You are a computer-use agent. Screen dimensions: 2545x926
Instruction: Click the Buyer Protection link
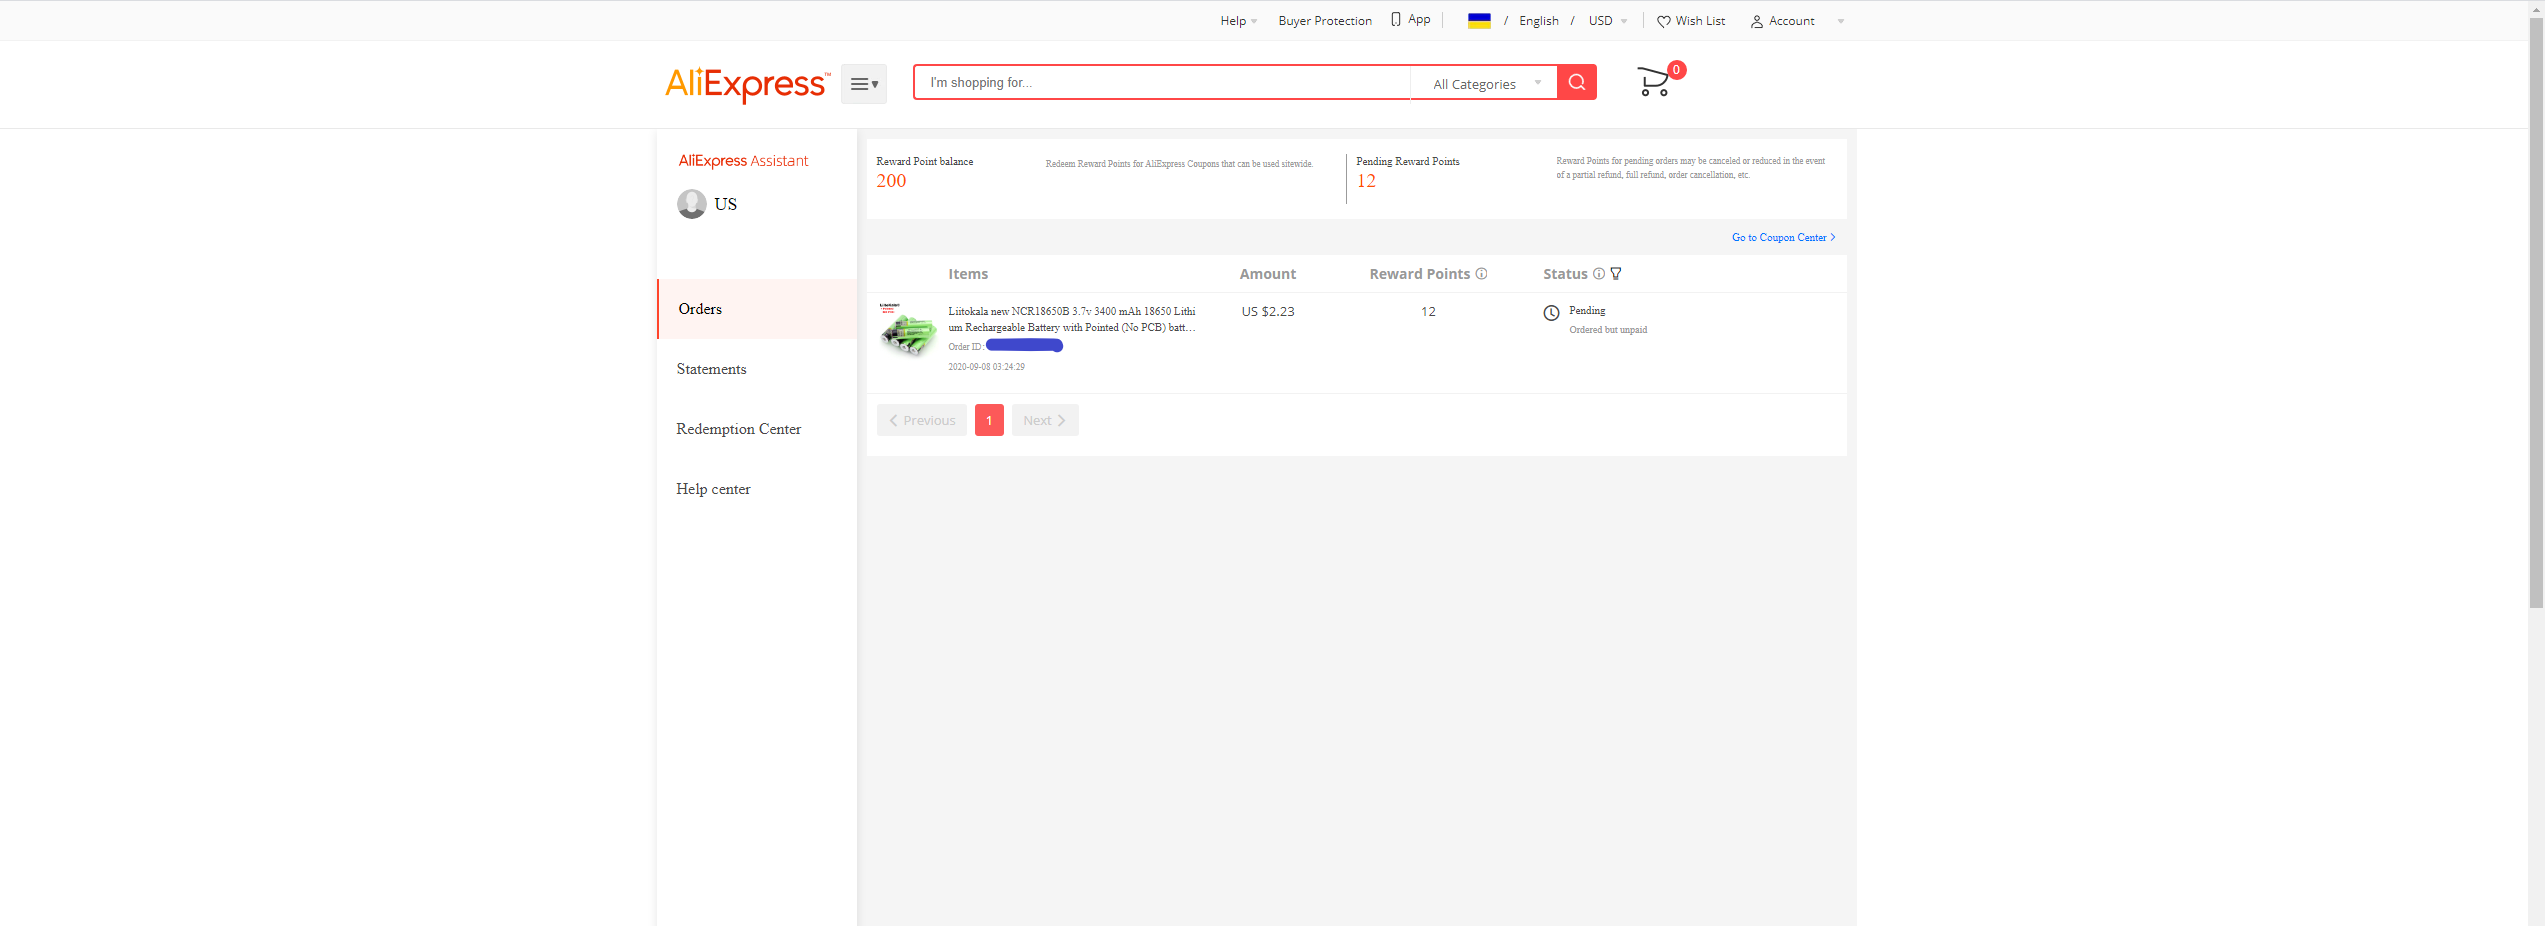tap(1325, 21)
